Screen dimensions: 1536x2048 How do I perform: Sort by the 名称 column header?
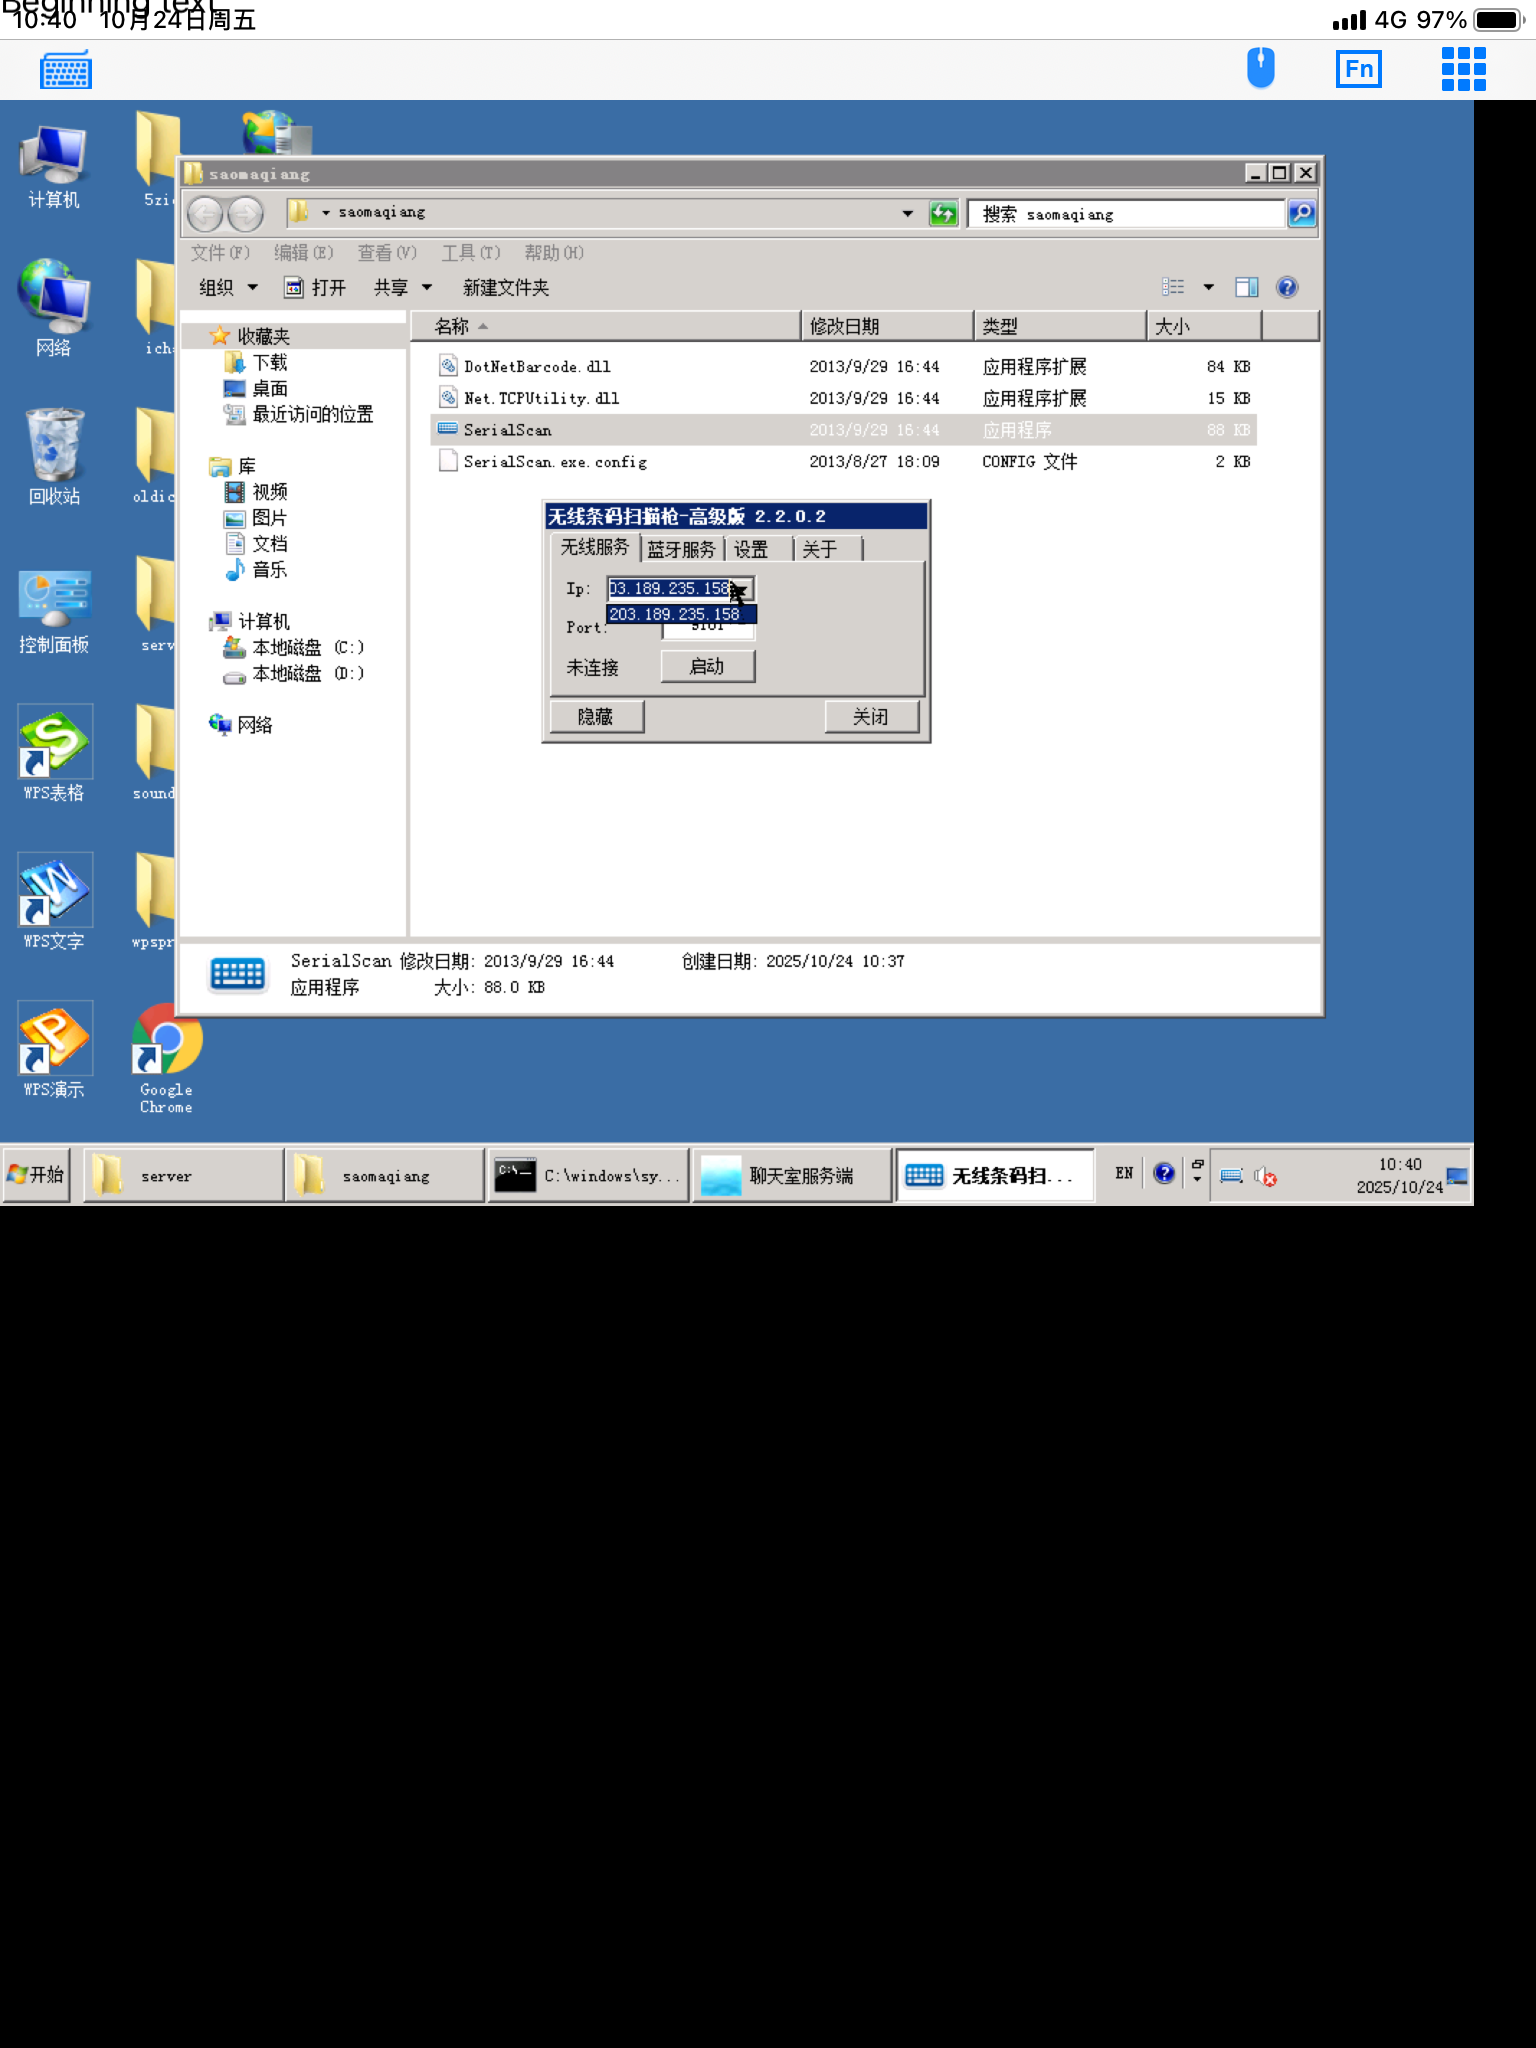click(x=606, y=327)
